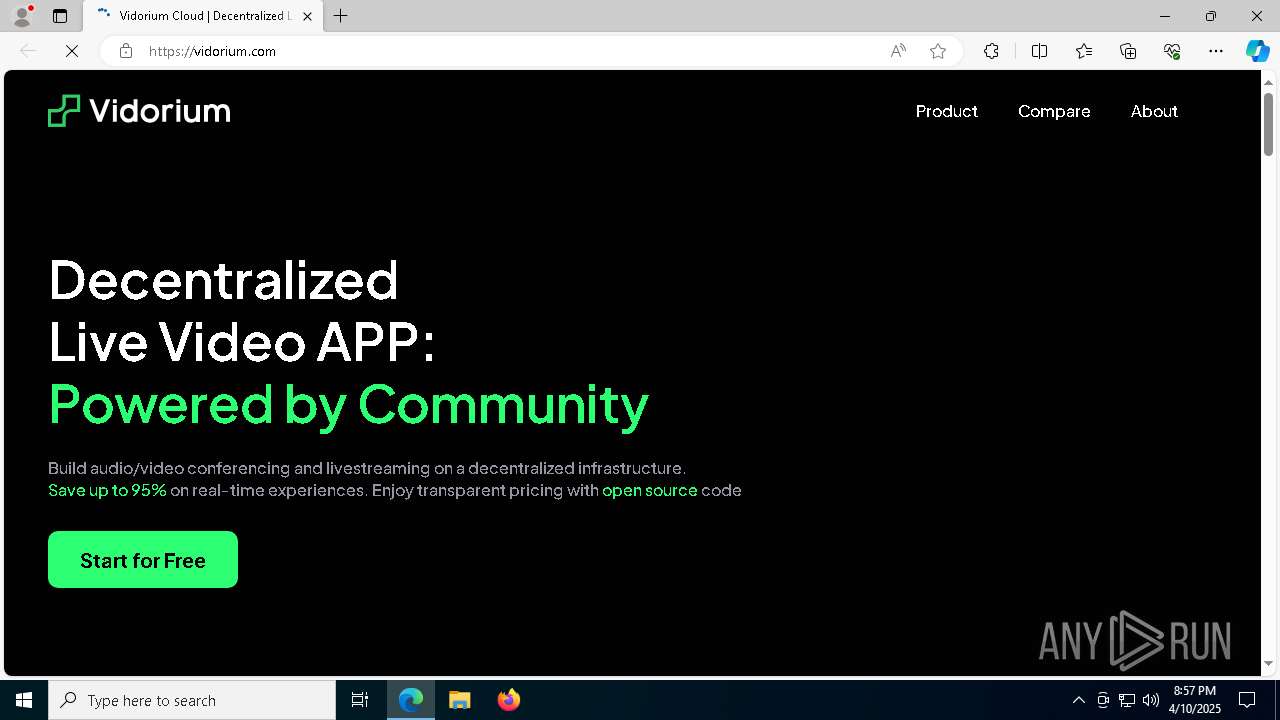1280x720 pixels.
Task: Stop page loading with the X button
Action: (72, 51)
